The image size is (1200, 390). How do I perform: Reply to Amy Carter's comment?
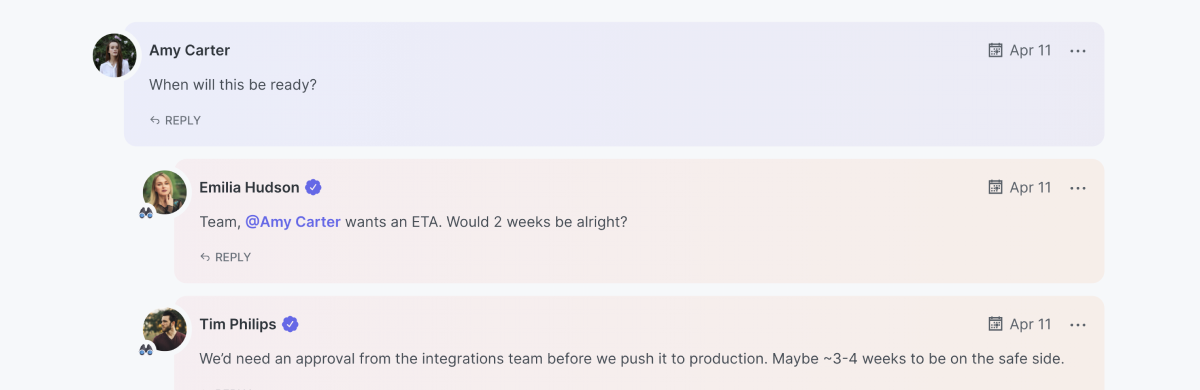(175, 120)
